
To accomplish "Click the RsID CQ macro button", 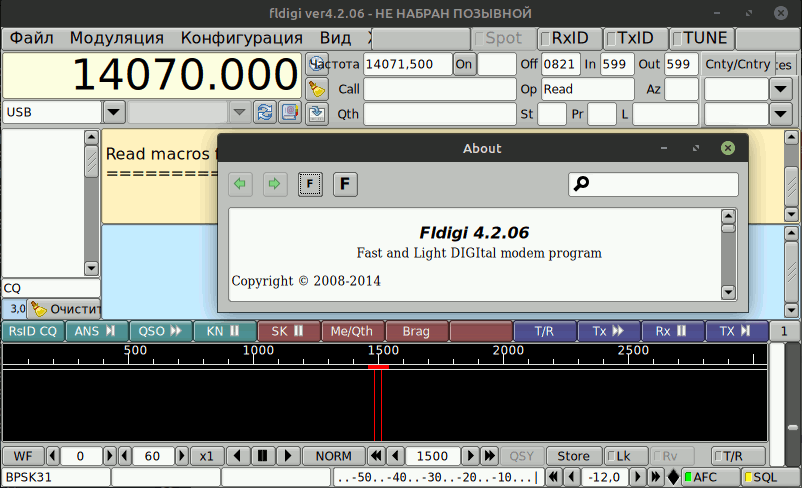I will 33,331.
